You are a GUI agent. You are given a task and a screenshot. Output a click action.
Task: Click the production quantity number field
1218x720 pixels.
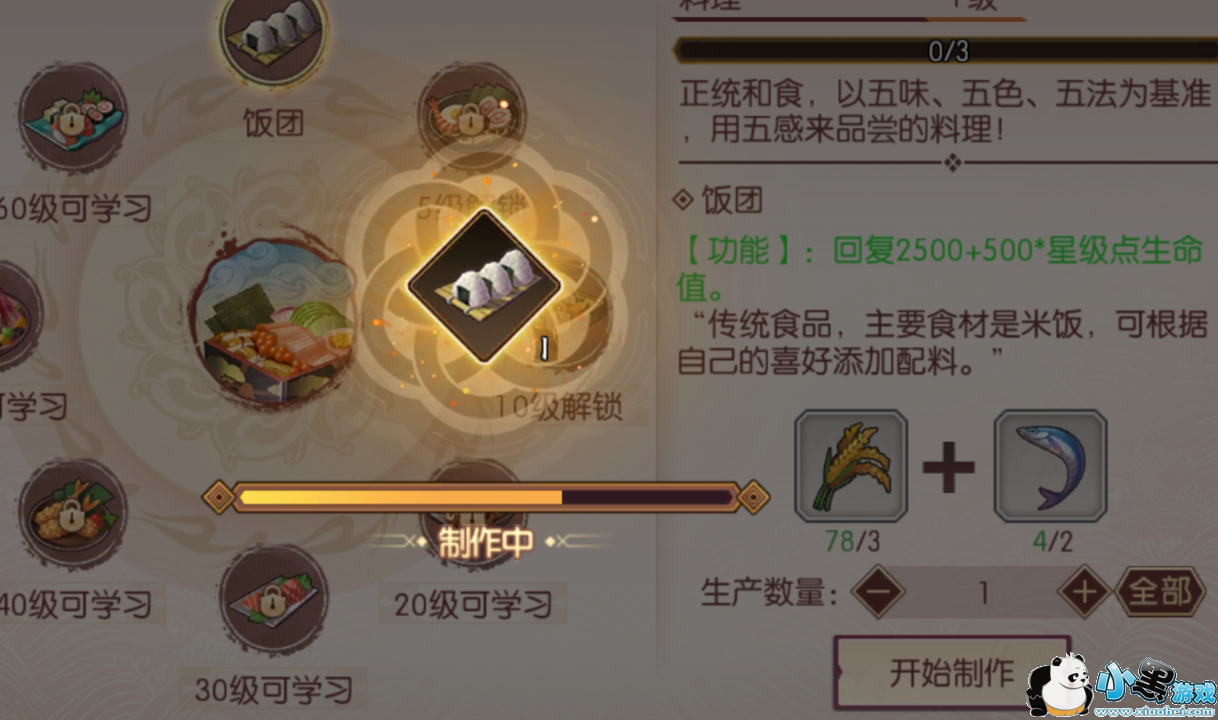point(982,593)
